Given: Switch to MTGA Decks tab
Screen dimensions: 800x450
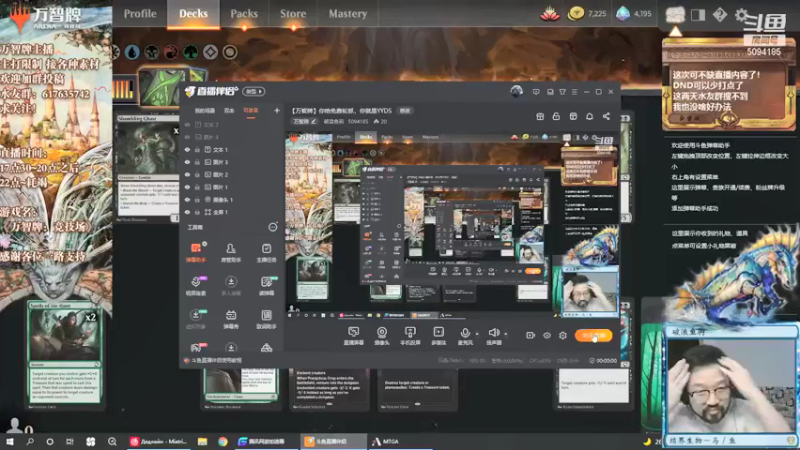Looking at the screenshot, I should (x=193, y=14).
